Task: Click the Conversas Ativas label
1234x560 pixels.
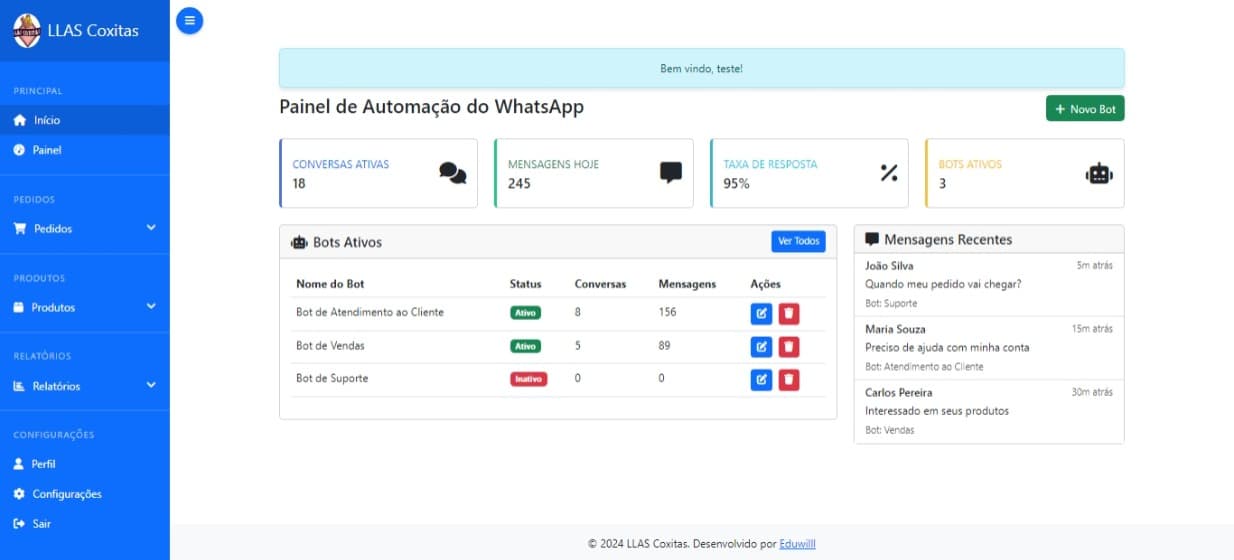Action: (341, 164)
